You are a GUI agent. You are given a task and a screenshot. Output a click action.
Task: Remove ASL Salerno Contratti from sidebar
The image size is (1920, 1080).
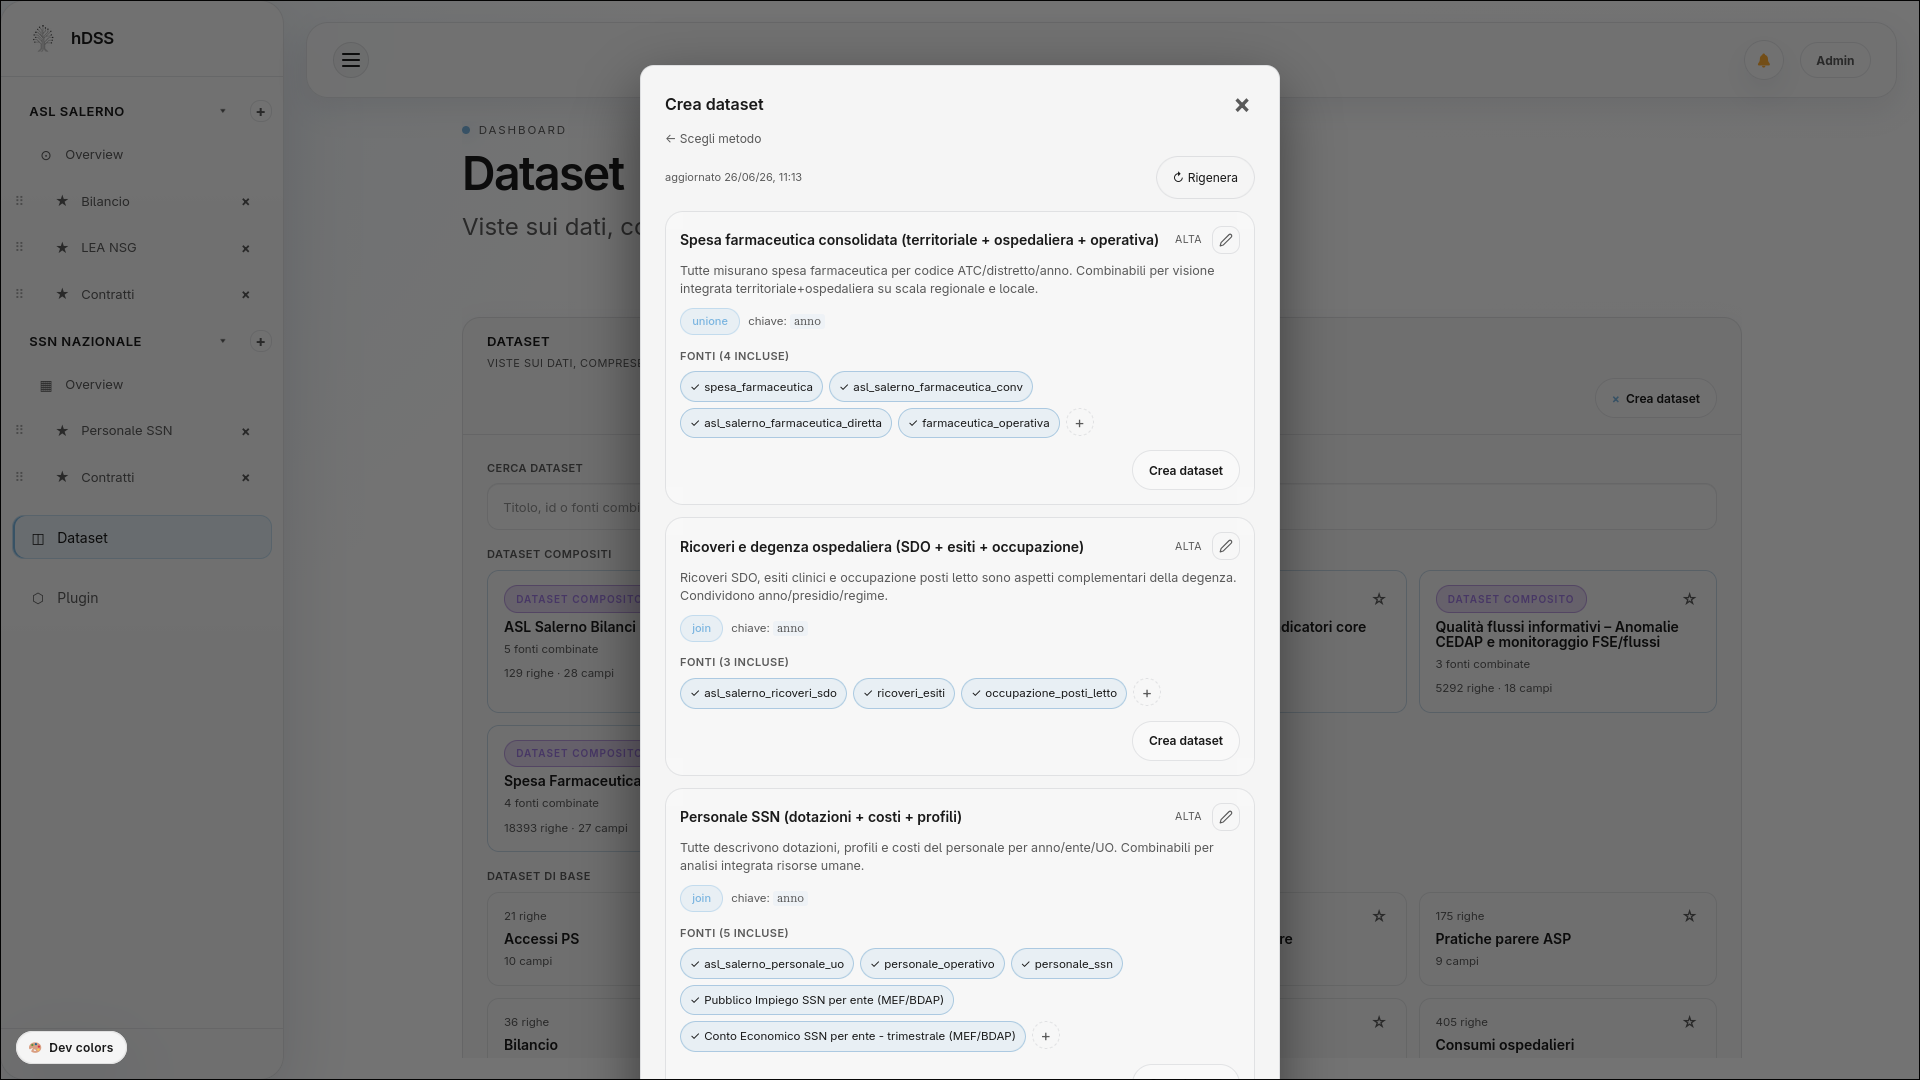pos(246,295)
